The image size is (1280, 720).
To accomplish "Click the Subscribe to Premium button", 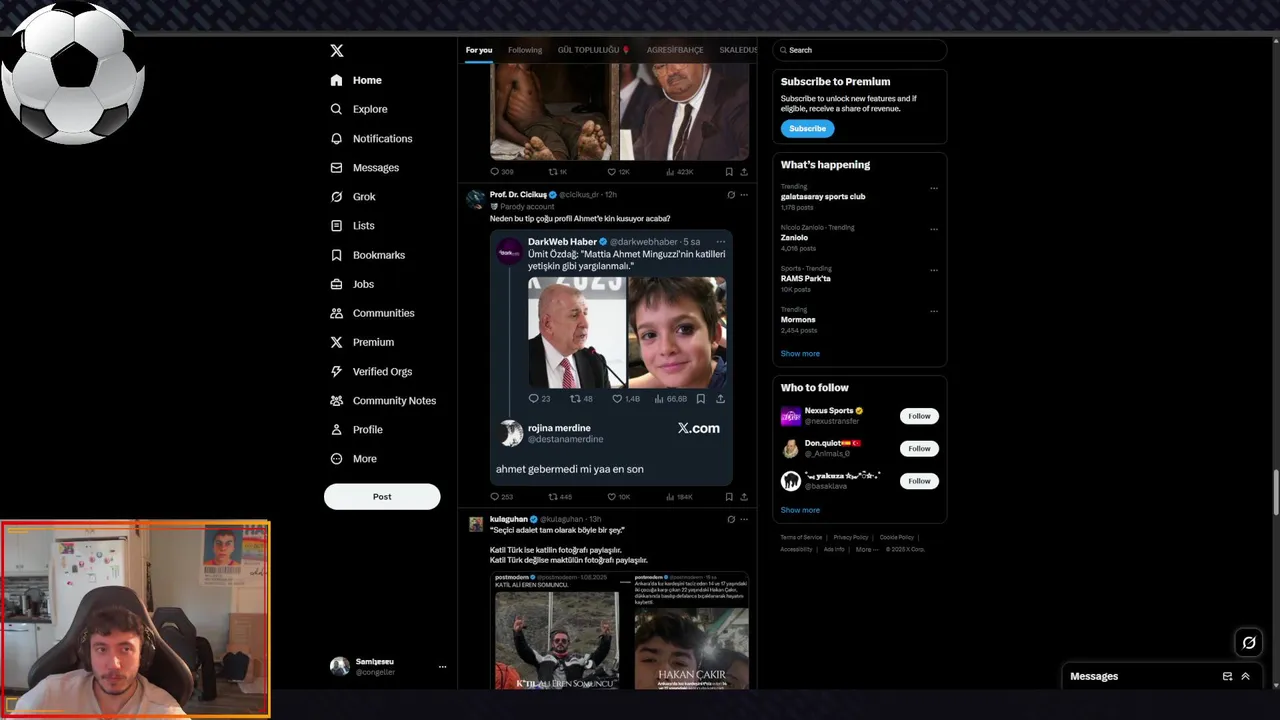I will pos(807,128).
